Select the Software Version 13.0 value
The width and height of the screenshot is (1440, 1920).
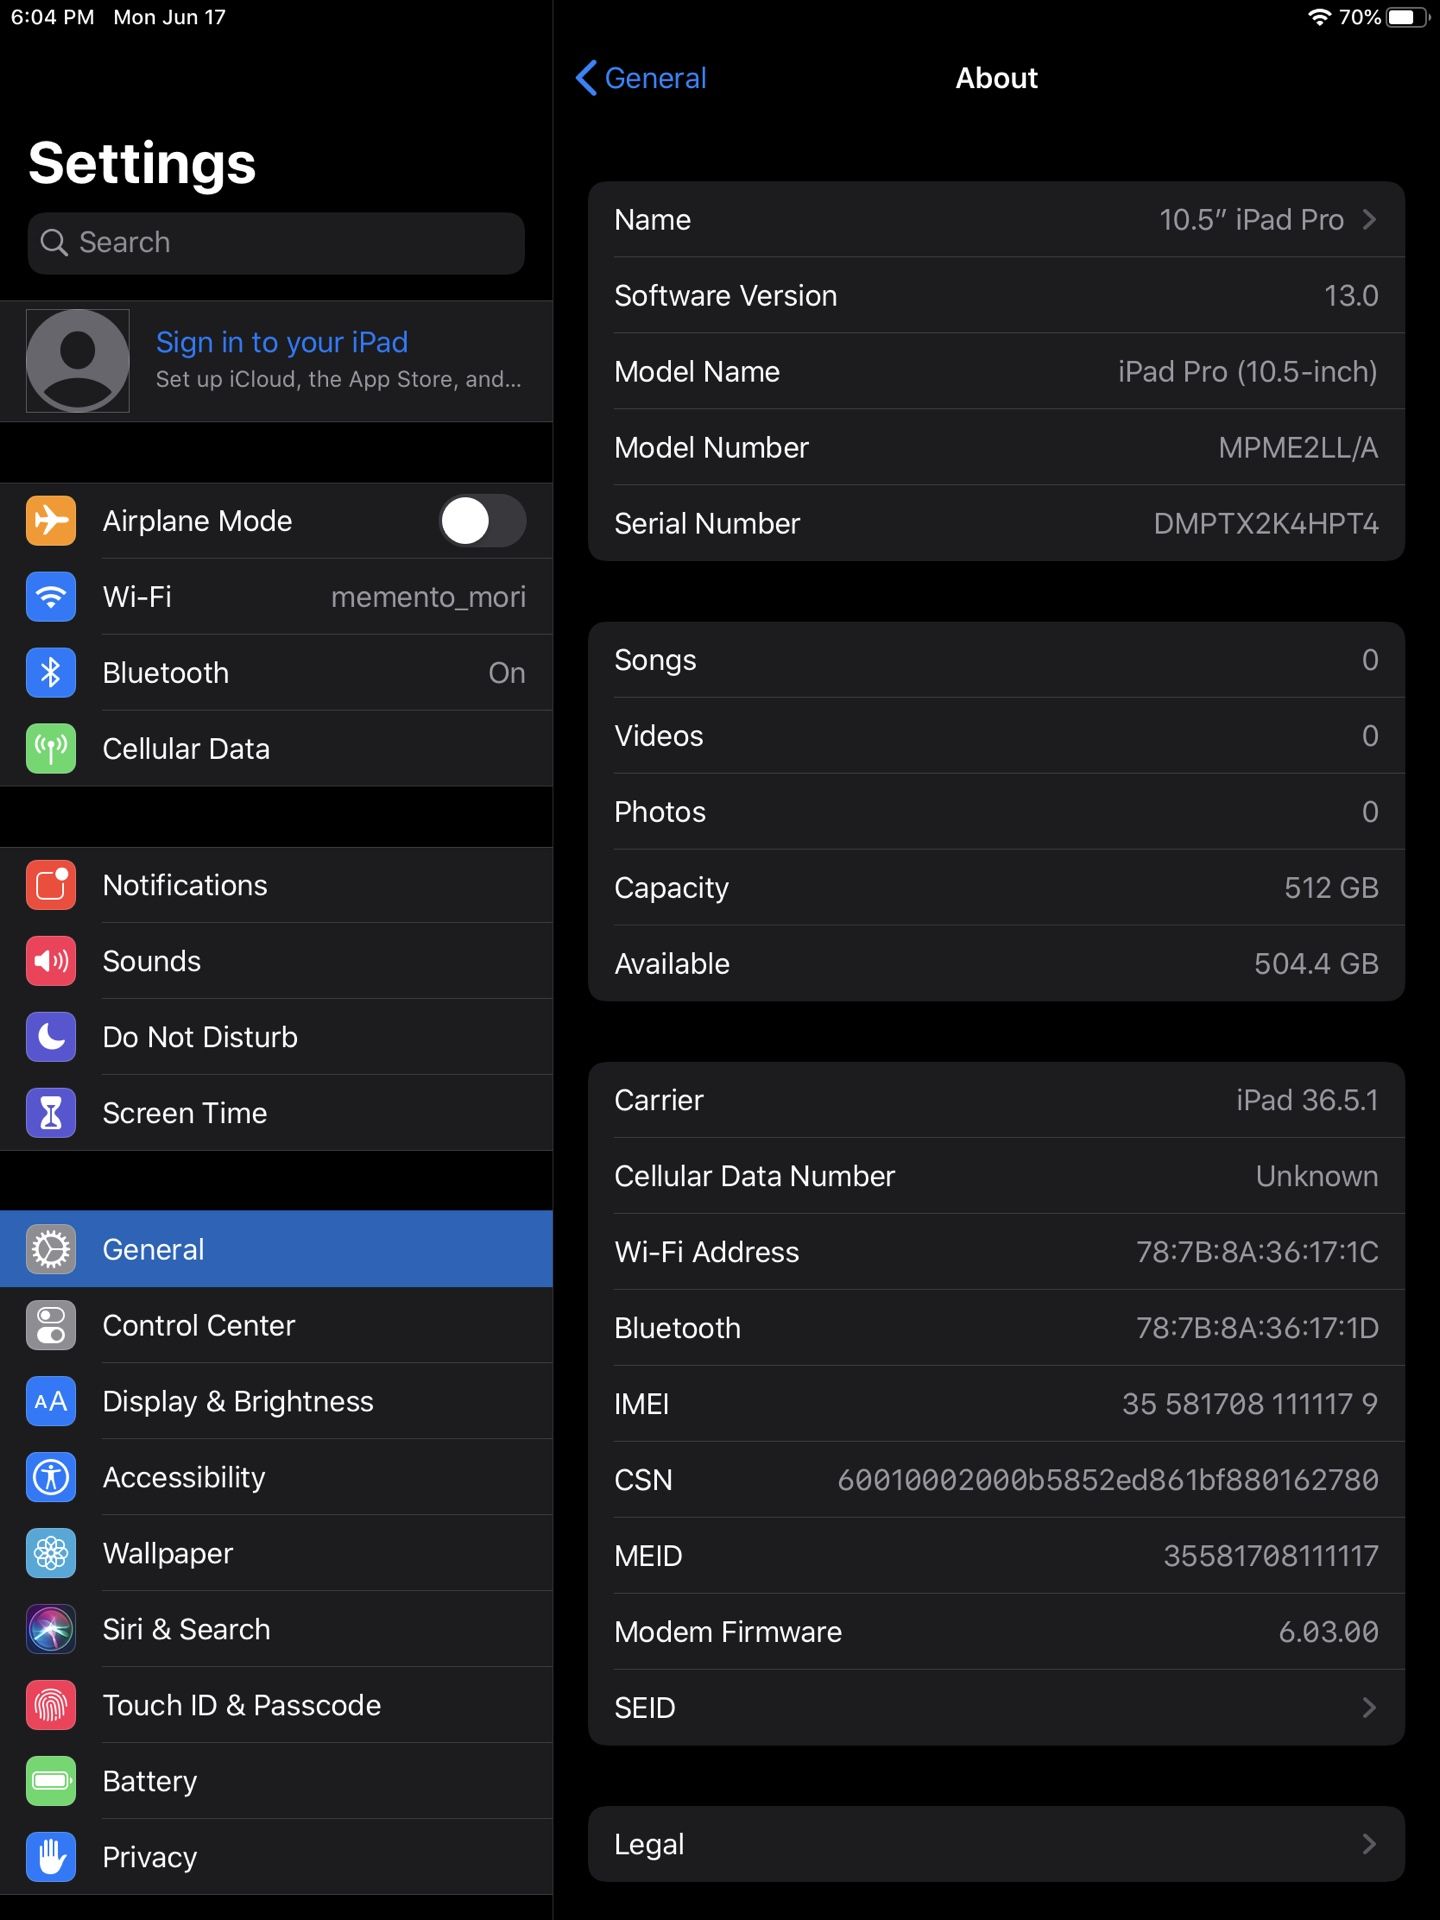tap(1351, 295)
